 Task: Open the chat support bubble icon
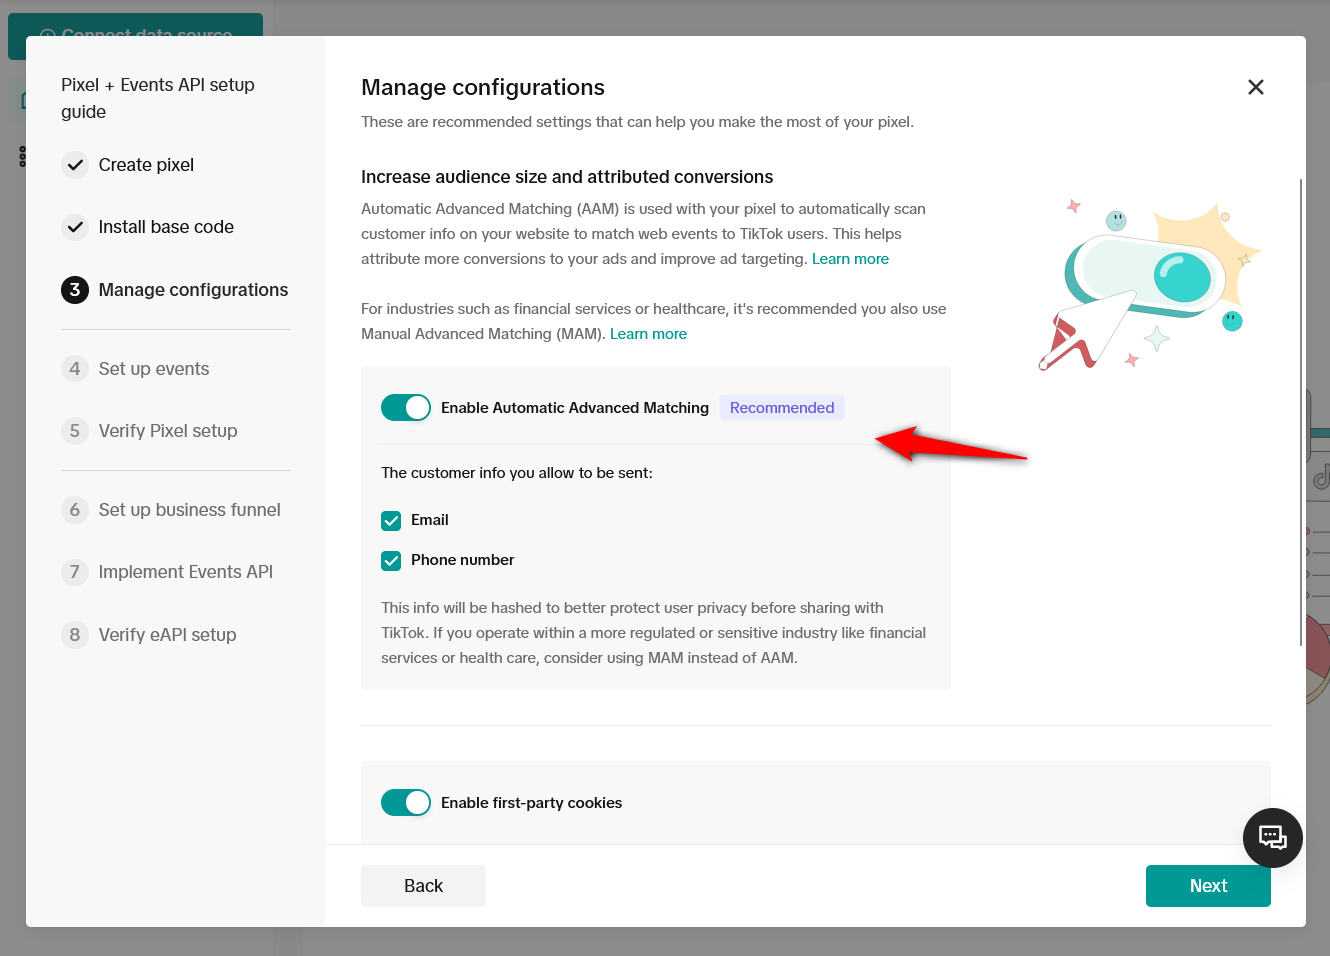coord(1272,837)
